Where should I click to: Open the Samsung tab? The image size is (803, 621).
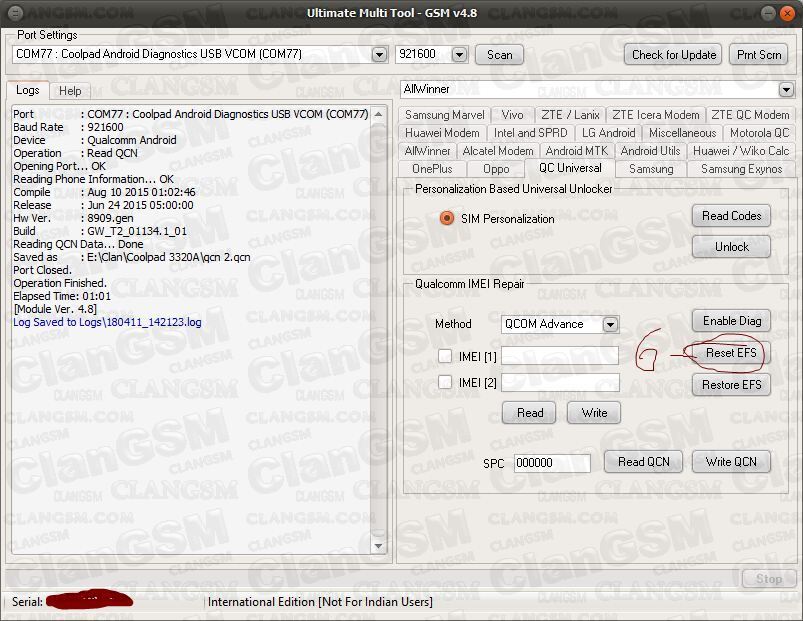coord(651,169)
